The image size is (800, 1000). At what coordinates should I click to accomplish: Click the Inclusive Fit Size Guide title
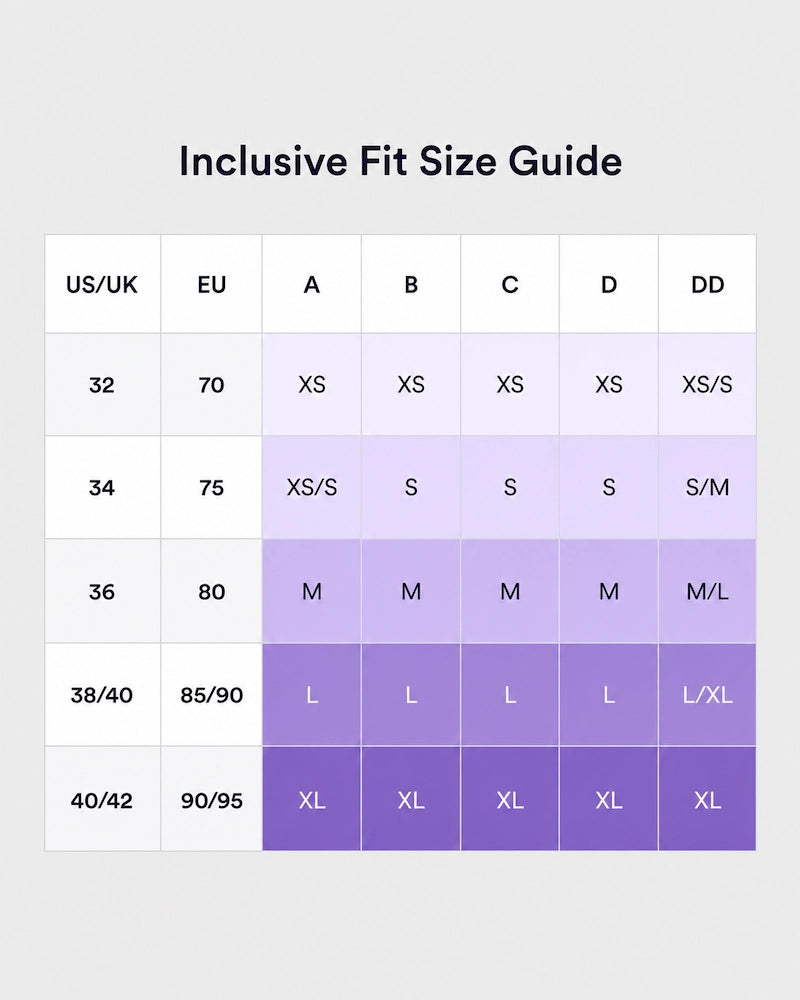click(400, 161)
